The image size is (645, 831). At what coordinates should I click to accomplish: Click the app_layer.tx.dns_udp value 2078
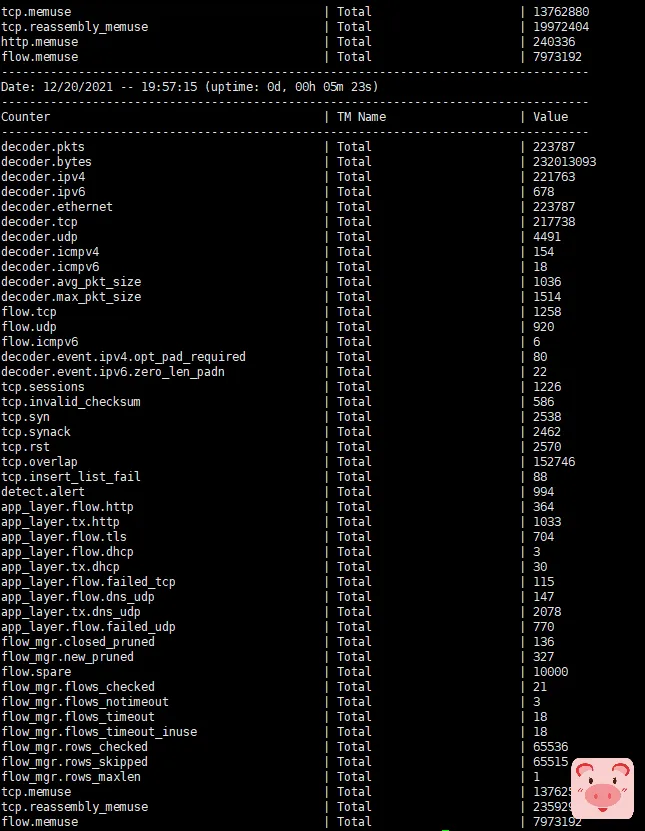546,612
